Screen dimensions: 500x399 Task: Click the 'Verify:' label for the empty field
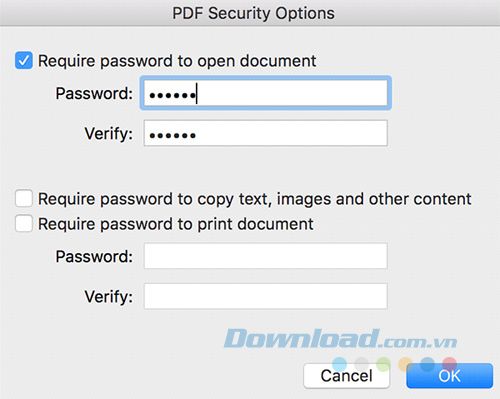point(109,296)
